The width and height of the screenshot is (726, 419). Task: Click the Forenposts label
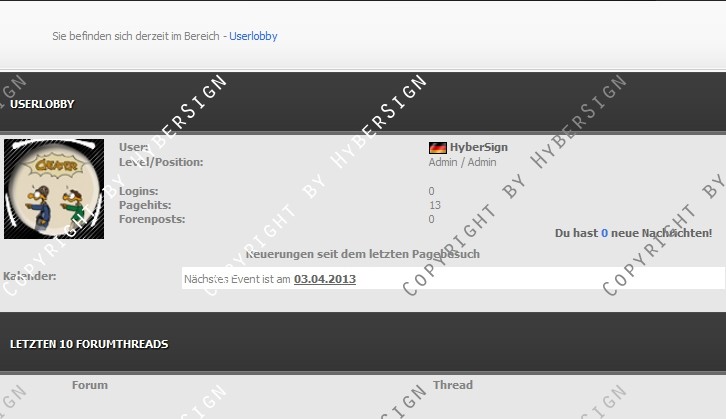(x=151, y=219)
